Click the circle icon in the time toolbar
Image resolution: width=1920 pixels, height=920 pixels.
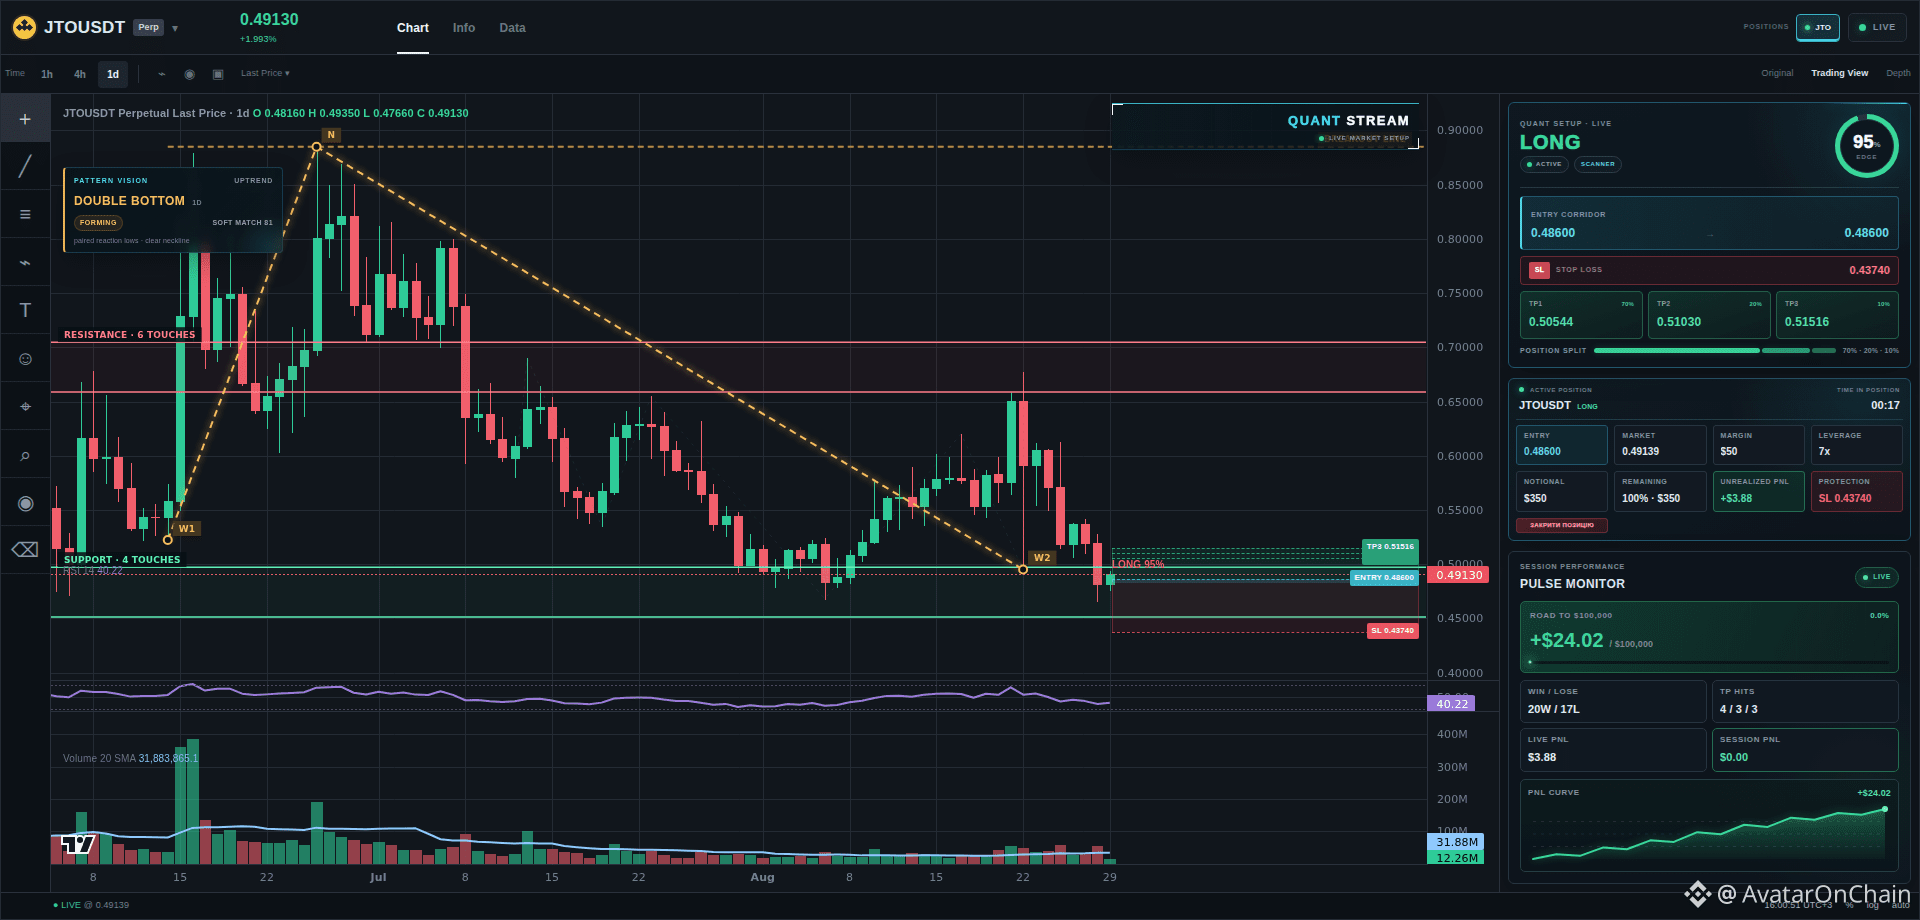click(x=189, y=74)
